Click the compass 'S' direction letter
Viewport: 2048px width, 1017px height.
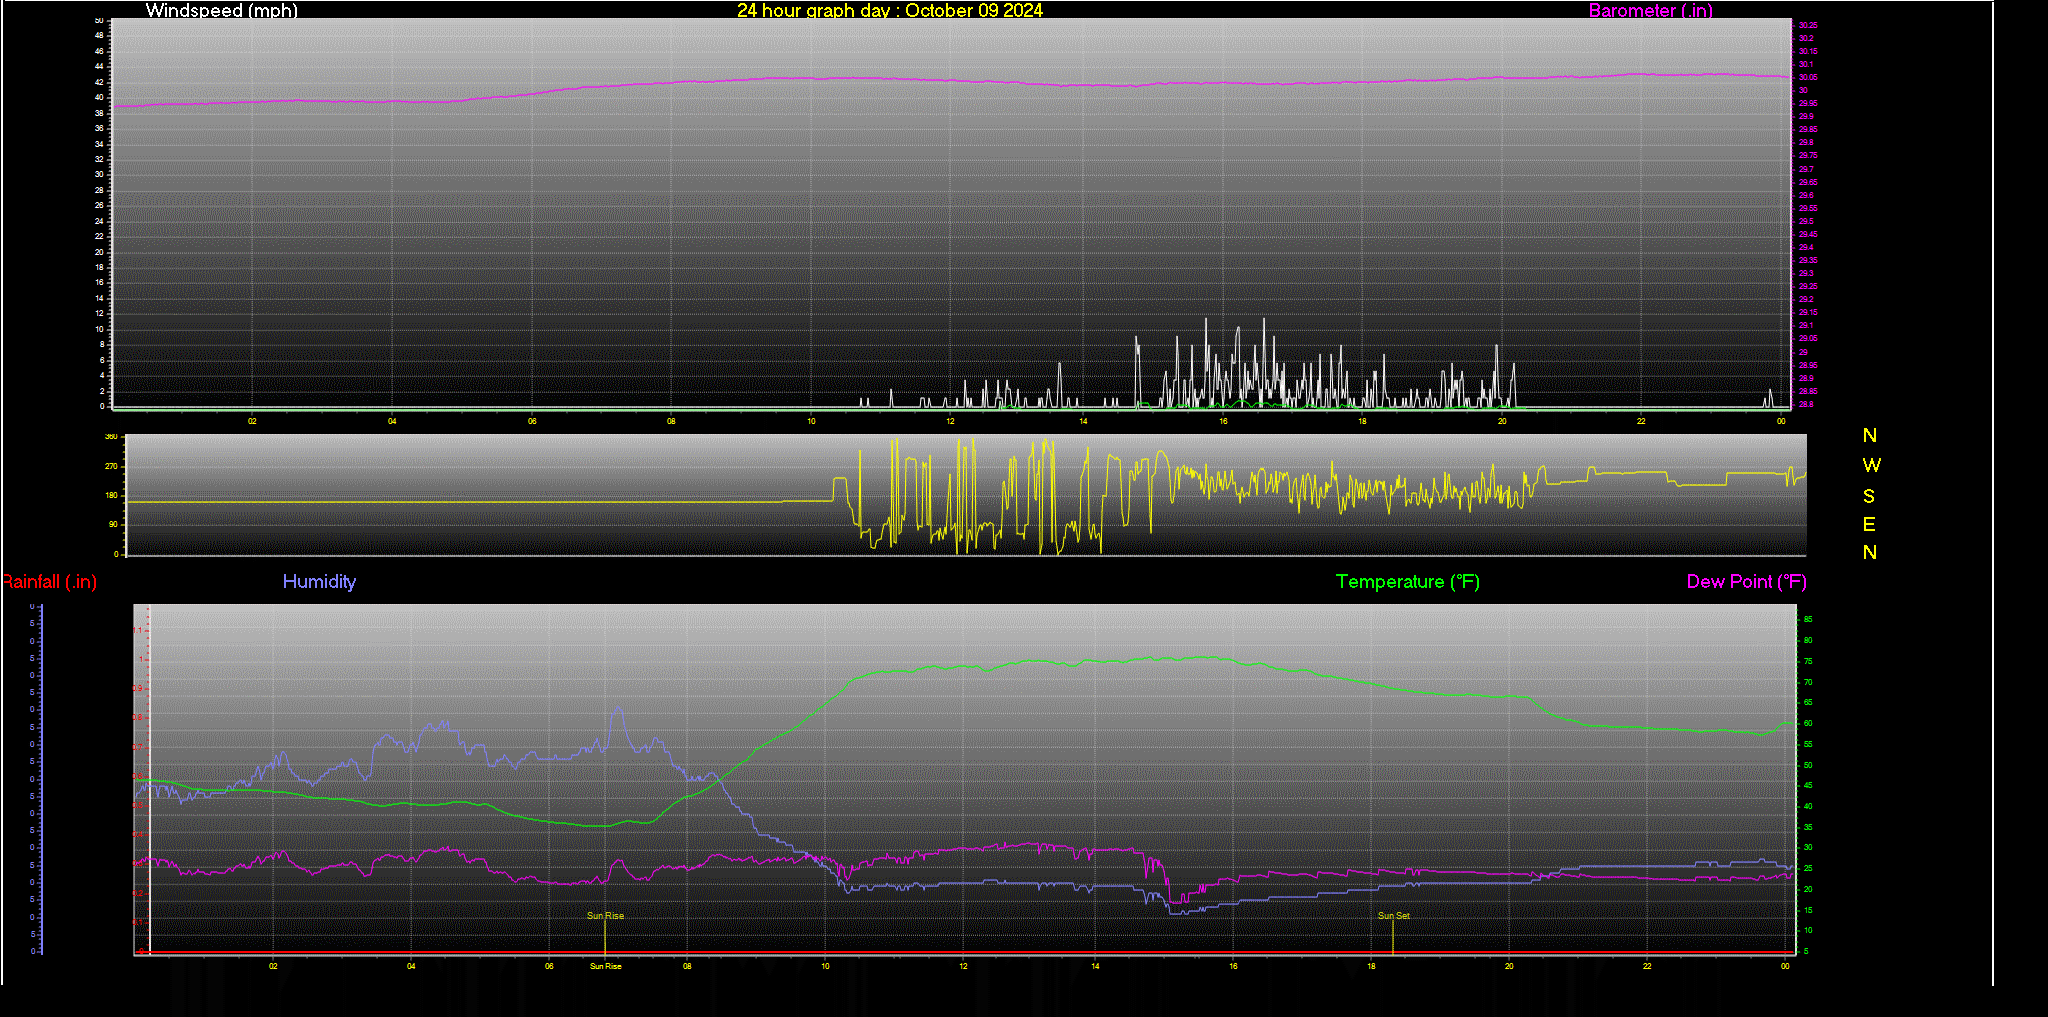pos(1869,496)
